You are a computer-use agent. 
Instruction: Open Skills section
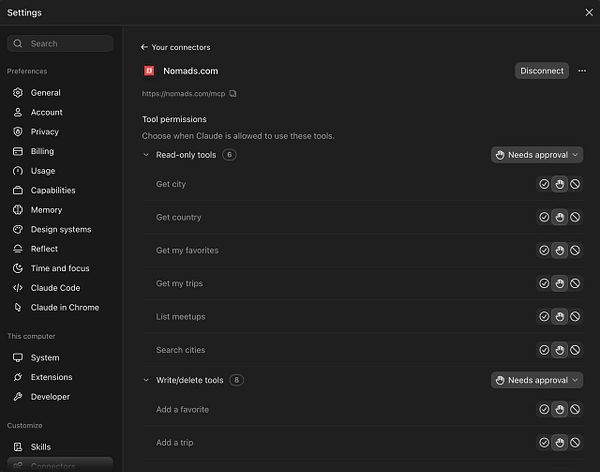coord(60,447)
